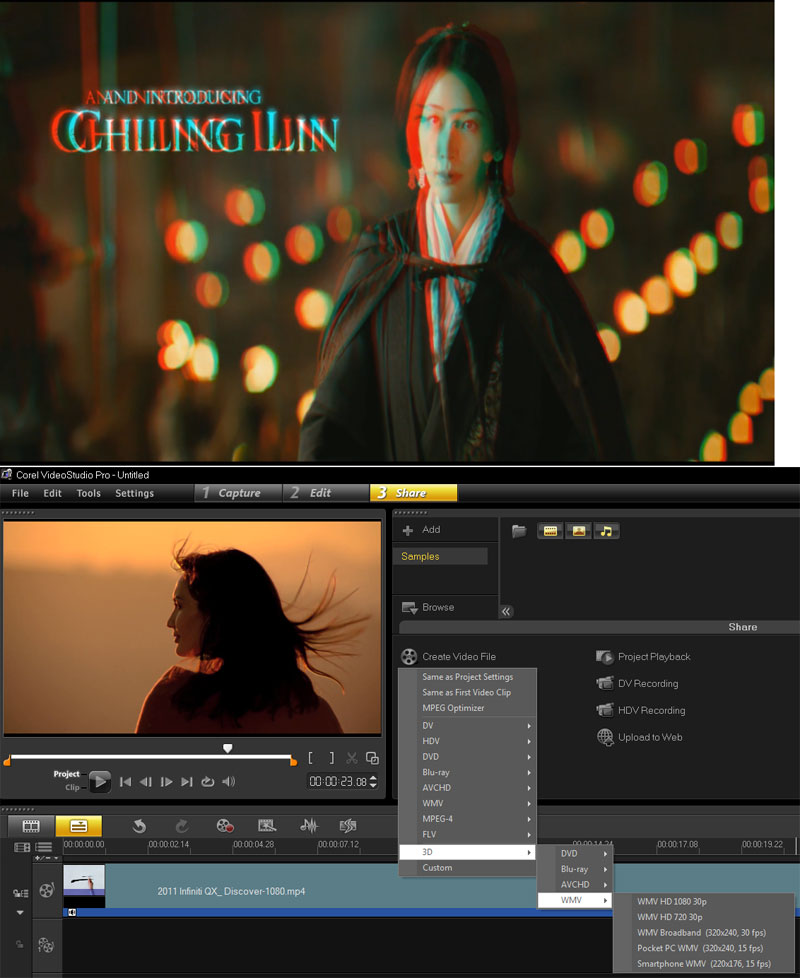The image size is (800, 978).
Task: Expand the highlighted 3D submenu entry
Action: coord(468,852)
